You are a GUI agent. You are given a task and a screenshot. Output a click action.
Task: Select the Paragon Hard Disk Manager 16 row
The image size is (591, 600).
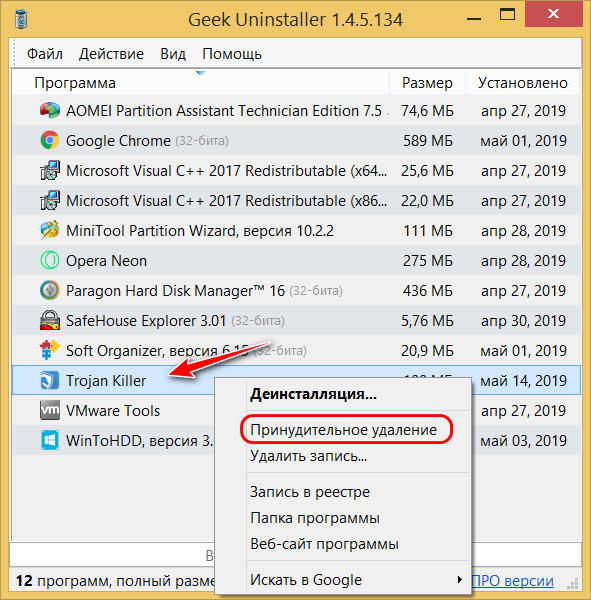click(296, 290)
